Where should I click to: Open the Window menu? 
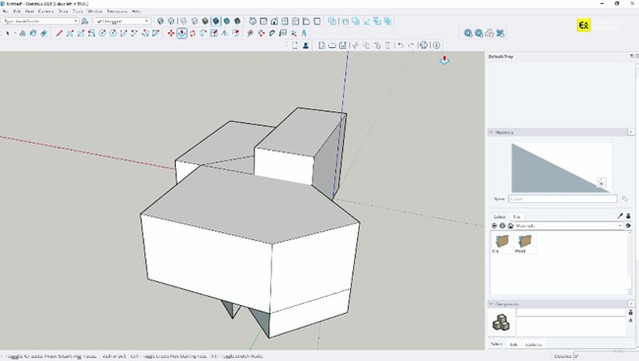tap(95, 11)
